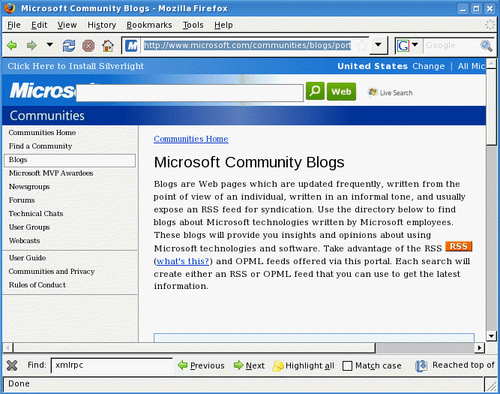Click the 'what's this?' link

point(183,261)
